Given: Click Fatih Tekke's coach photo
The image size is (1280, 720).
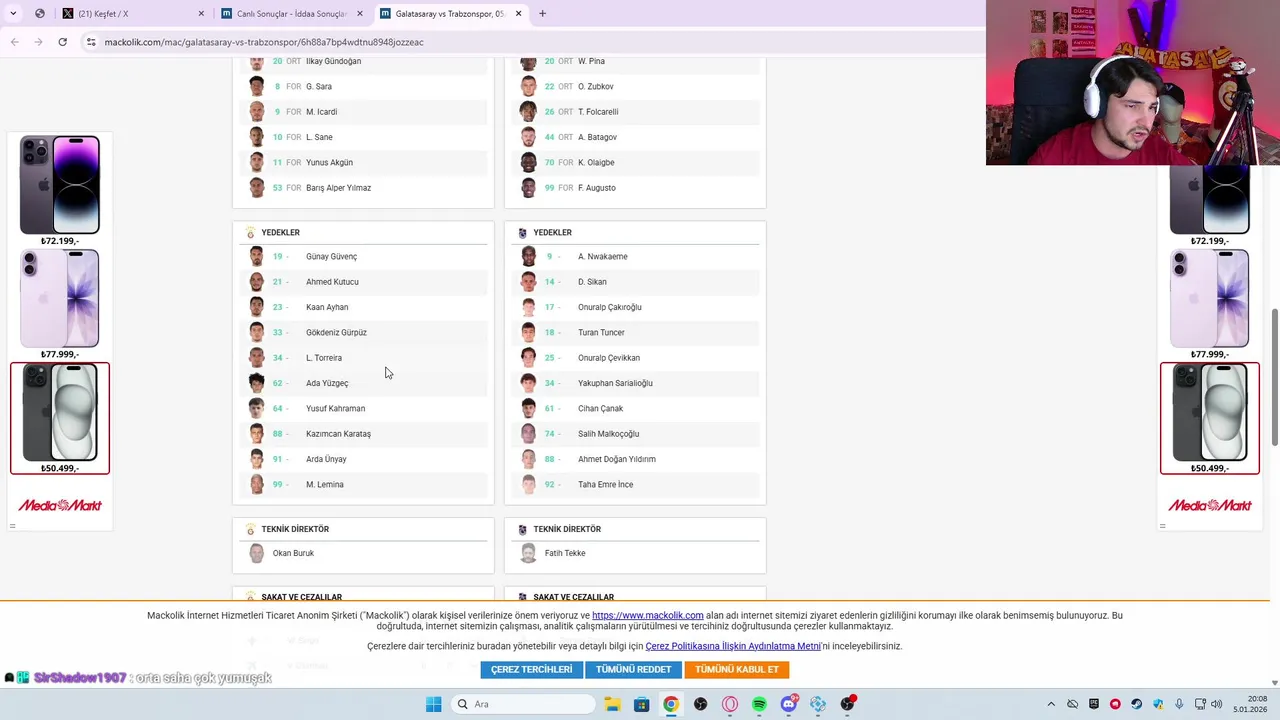Looking at the screenshot, I should pyautogui.click(x=528, y=553).
